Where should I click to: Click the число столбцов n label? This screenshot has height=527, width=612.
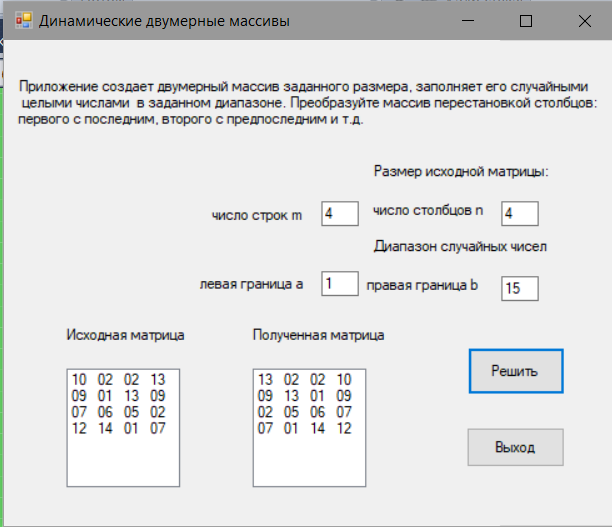tap(428, 210)
